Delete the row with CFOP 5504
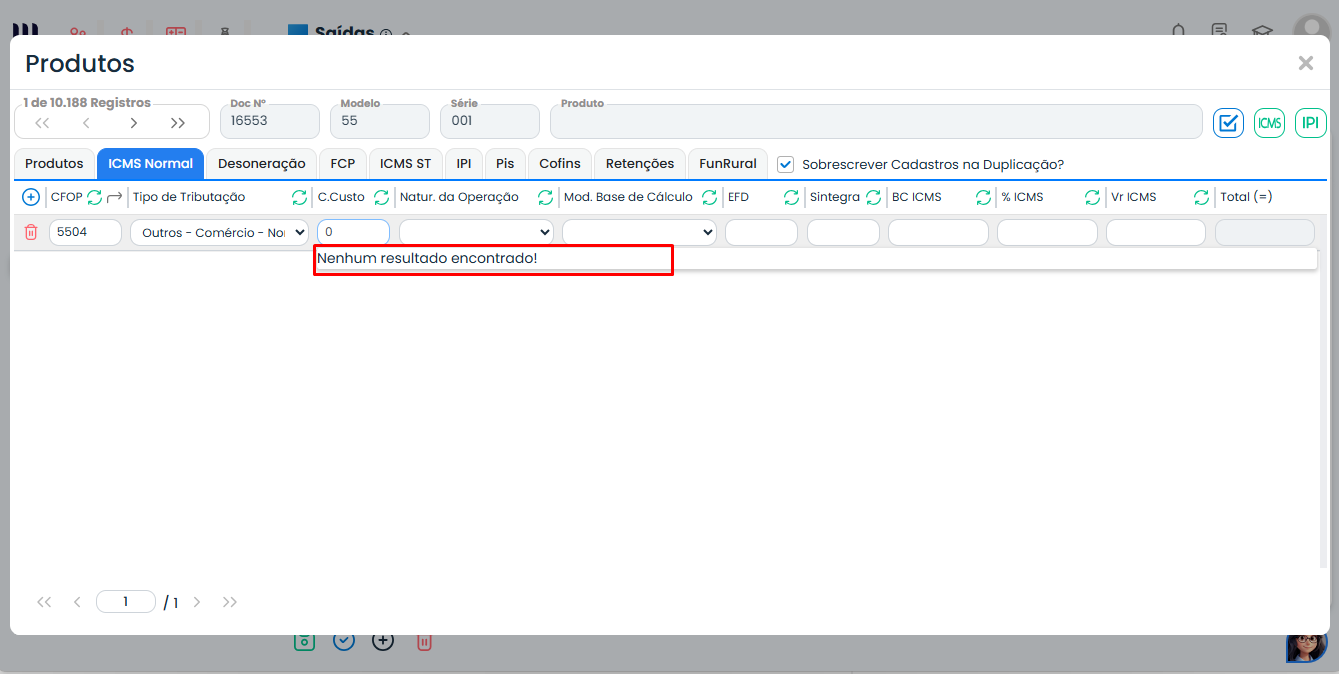 click(x=31, y=232)
